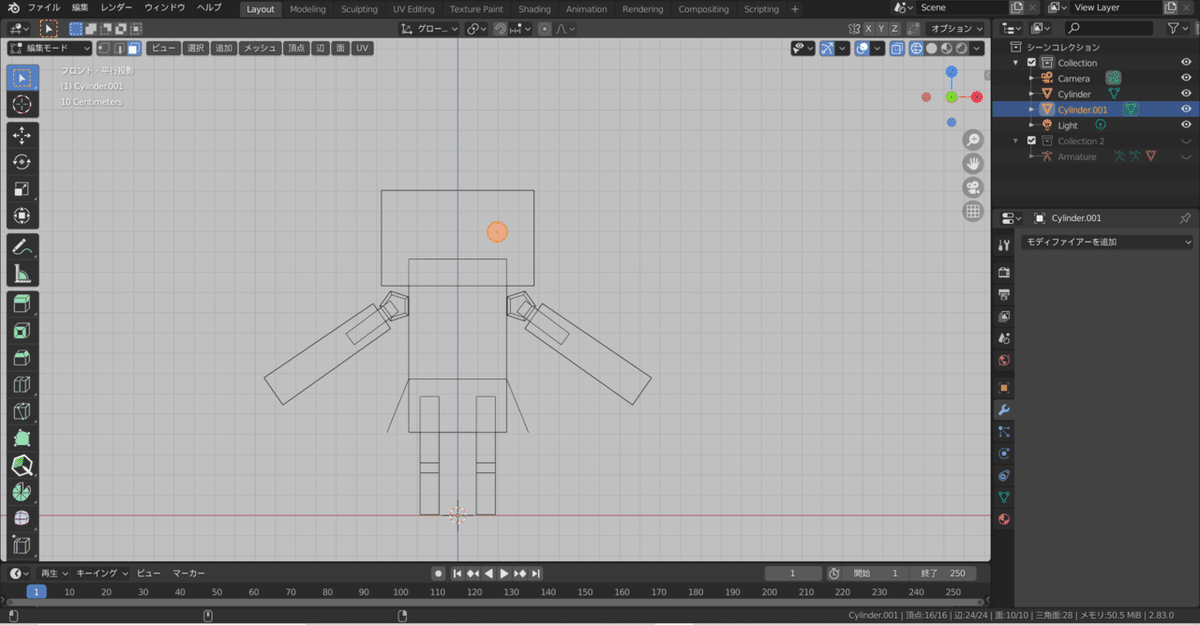
Task: Select the Bevel tool
Action: click(22, 357)
